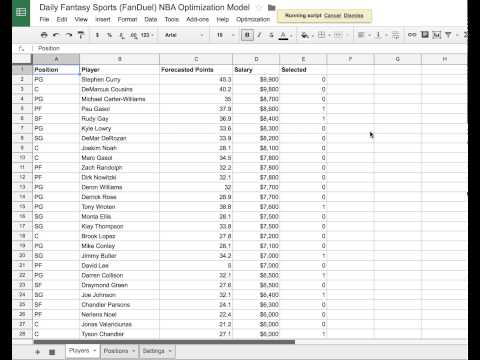Format cells as currency
Screen dimensions: 480x360
pos(97,35)
